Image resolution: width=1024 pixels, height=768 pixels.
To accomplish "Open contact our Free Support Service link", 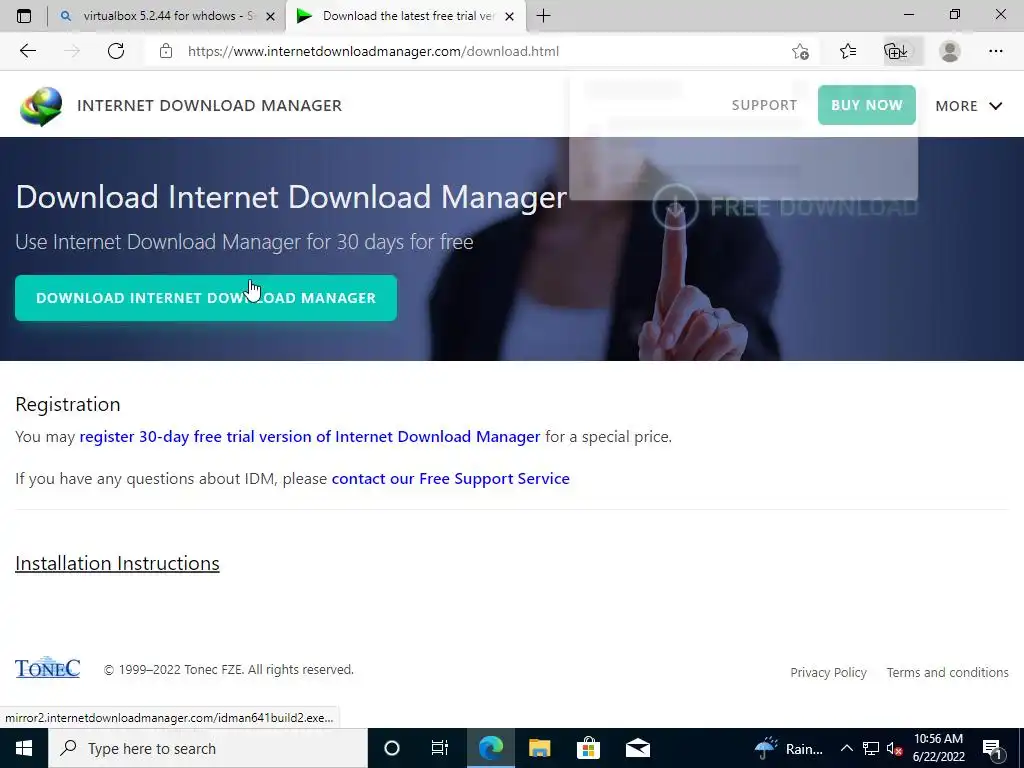I will point(451,479).
